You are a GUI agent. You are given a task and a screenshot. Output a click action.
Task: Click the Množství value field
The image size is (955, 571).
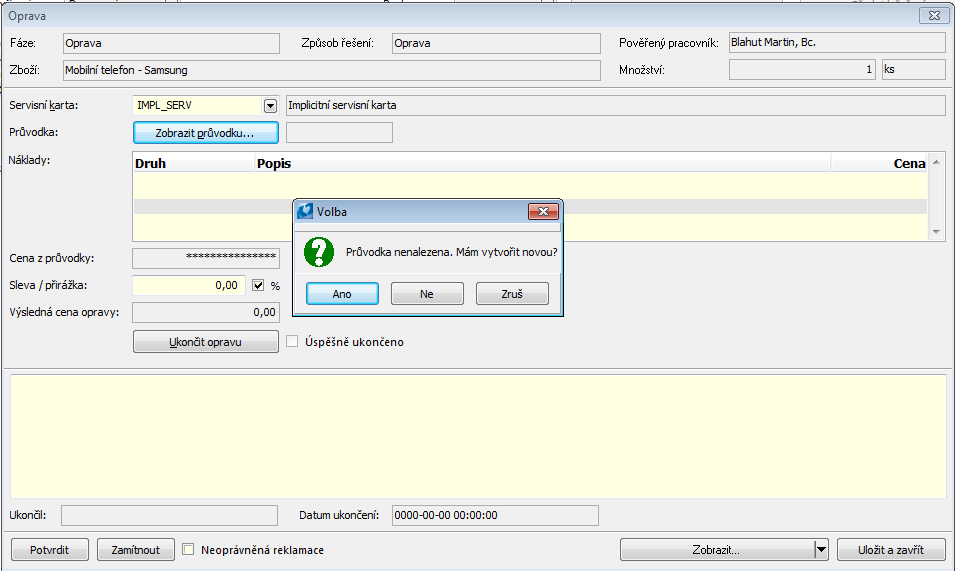coord(802,70)
